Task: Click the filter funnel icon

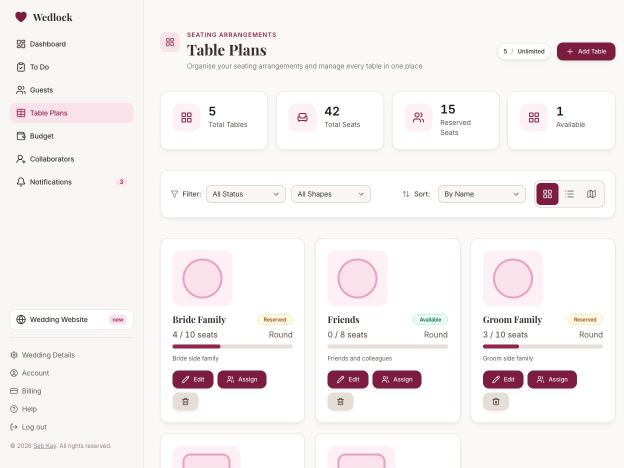Action: [174, 194]
